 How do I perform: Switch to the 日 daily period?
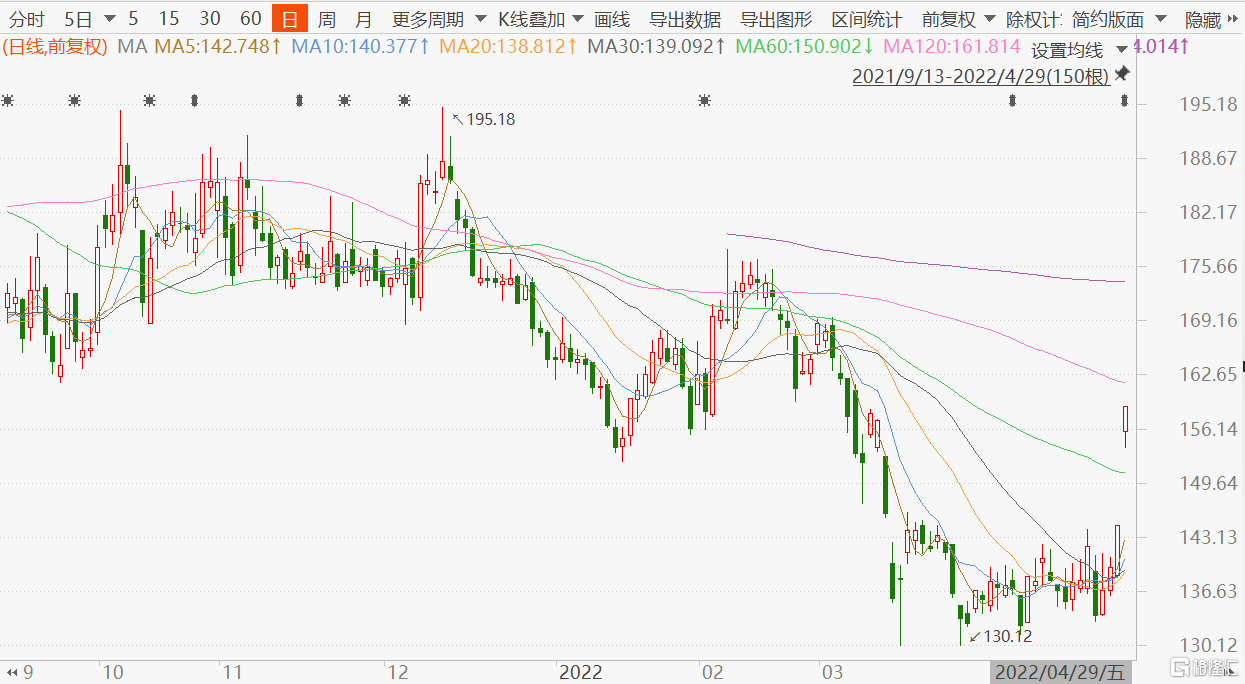point(290,19)
